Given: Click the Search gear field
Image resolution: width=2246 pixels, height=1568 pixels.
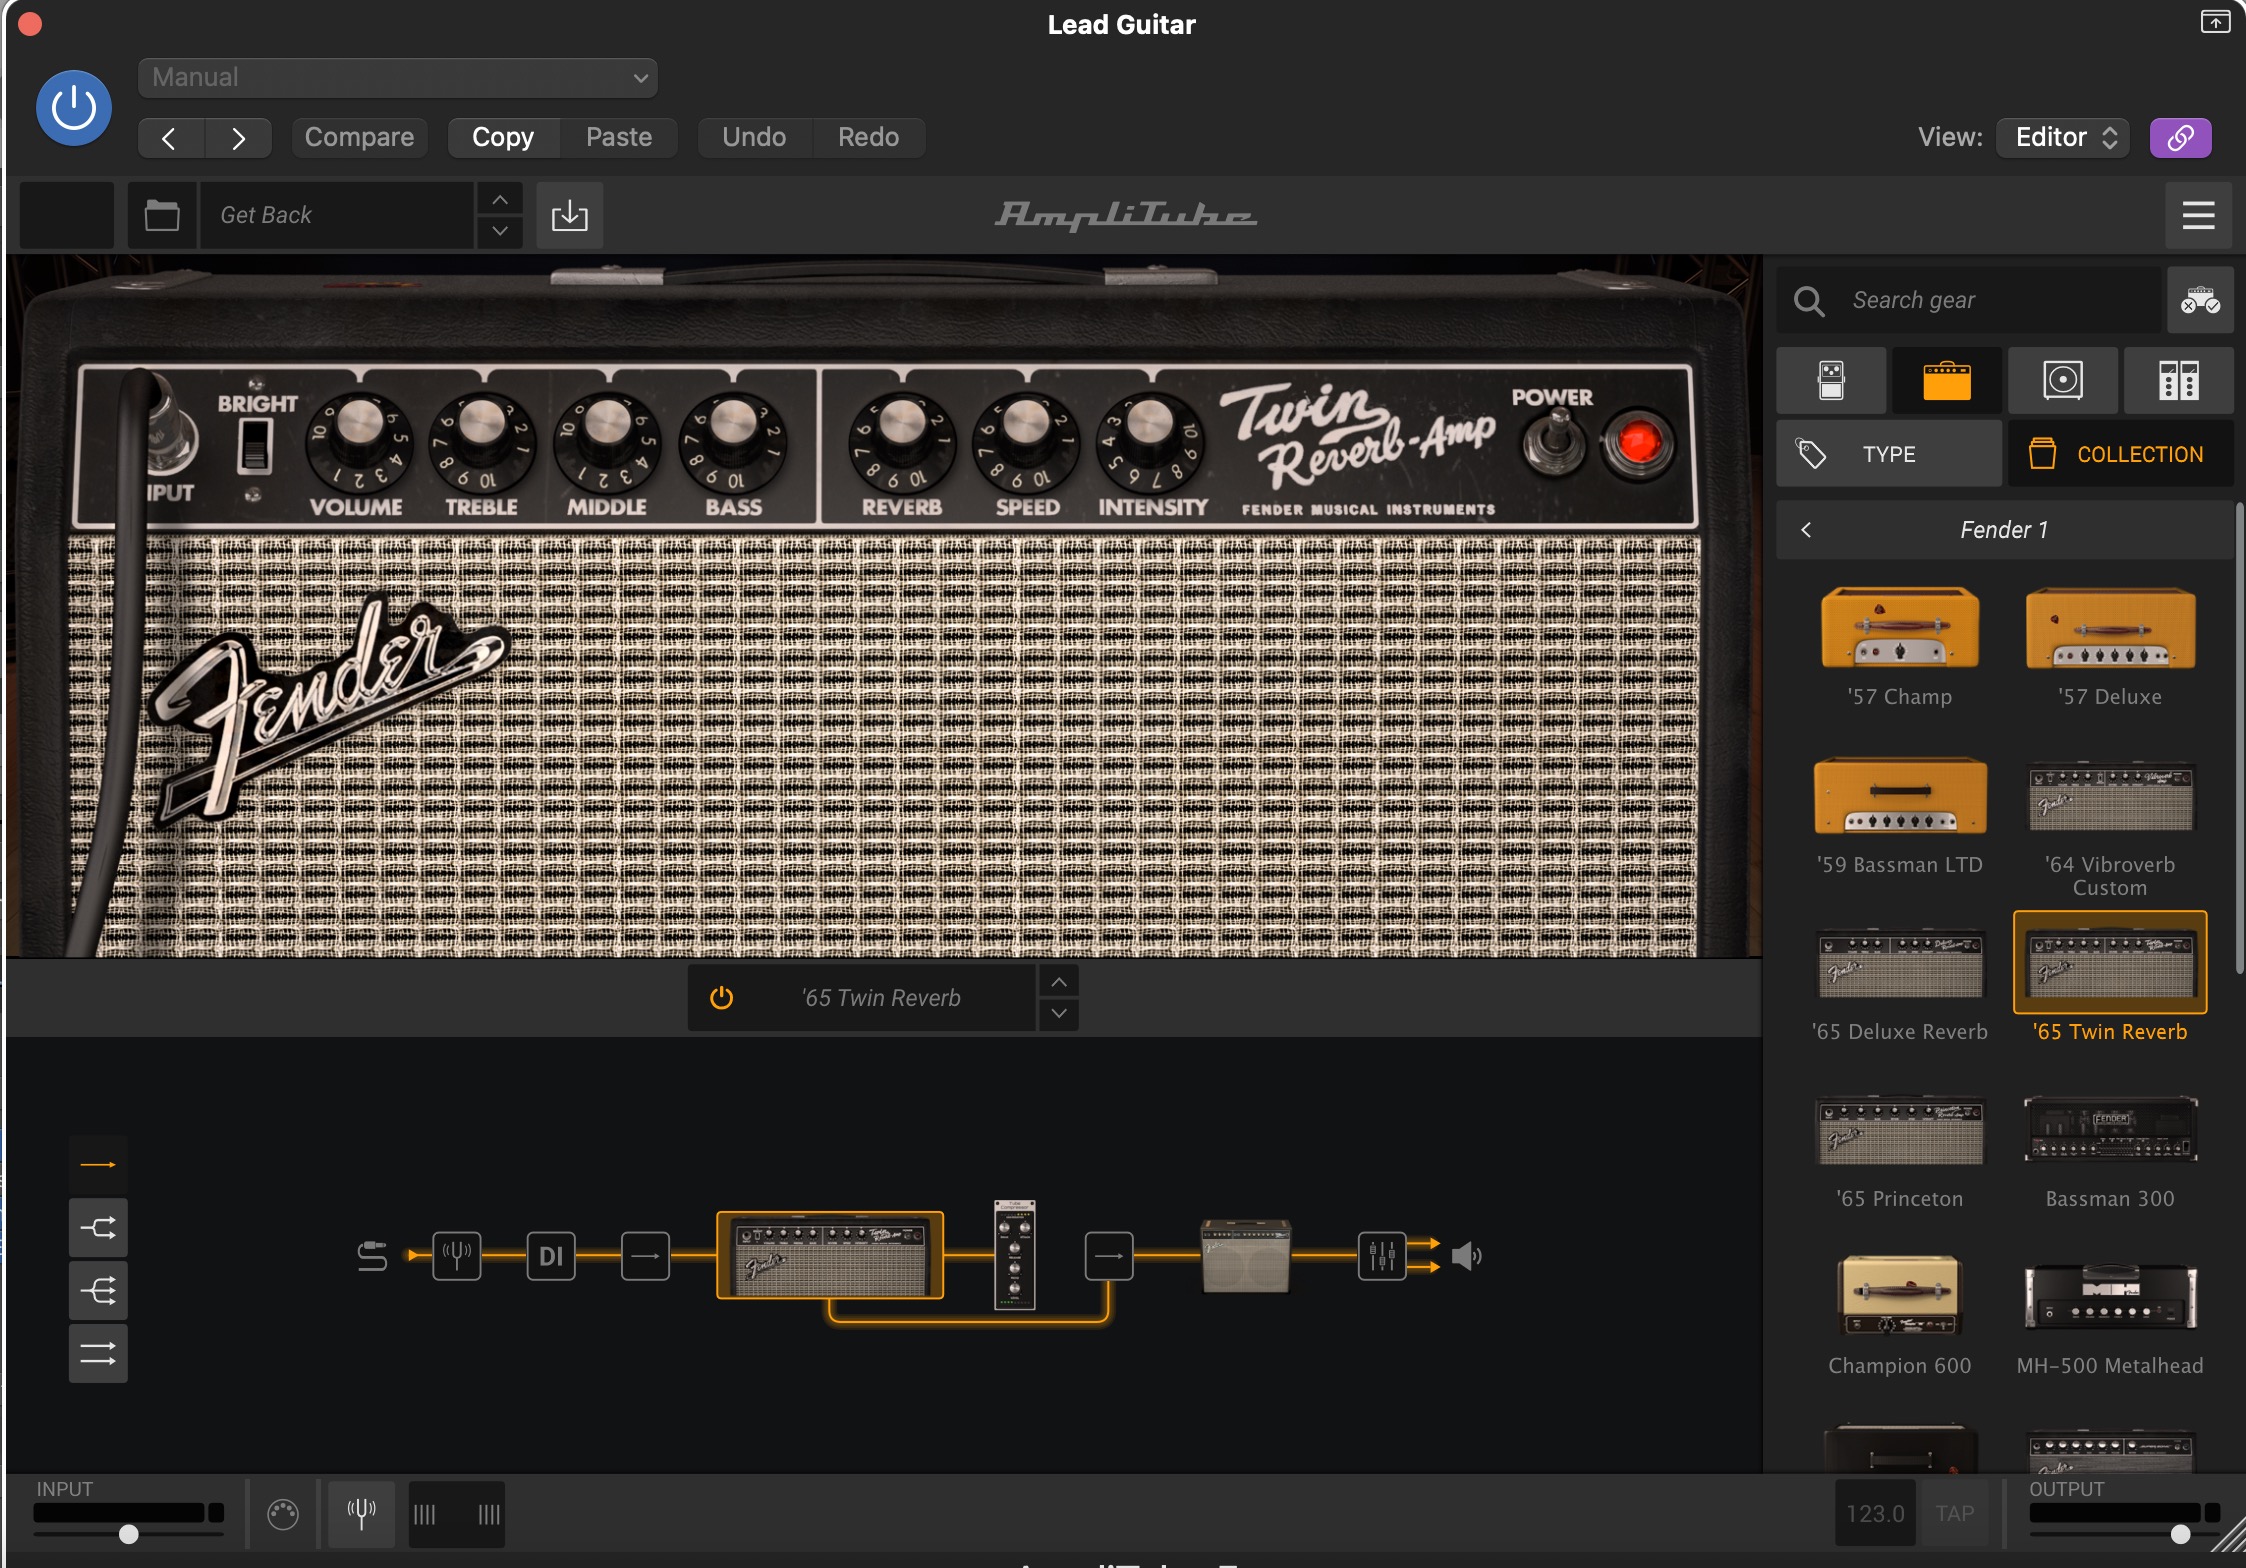Looking at the screenshot, I should click(x=1968, y=300).
